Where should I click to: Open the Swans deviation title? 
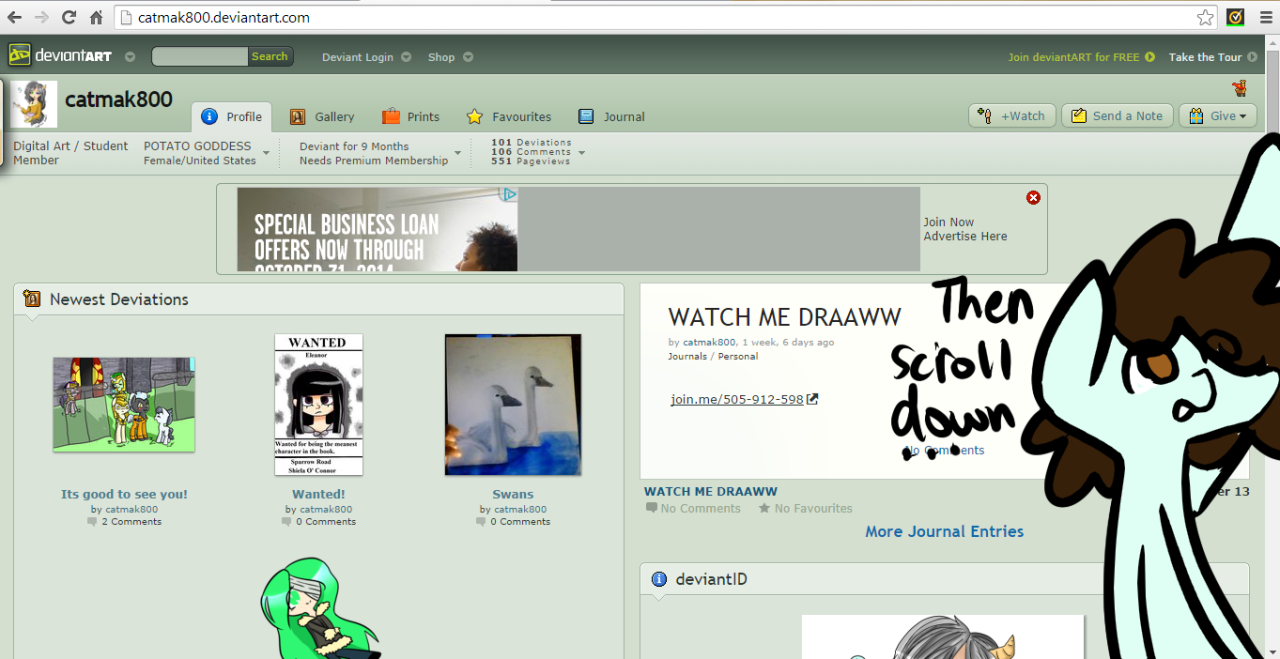513,494
